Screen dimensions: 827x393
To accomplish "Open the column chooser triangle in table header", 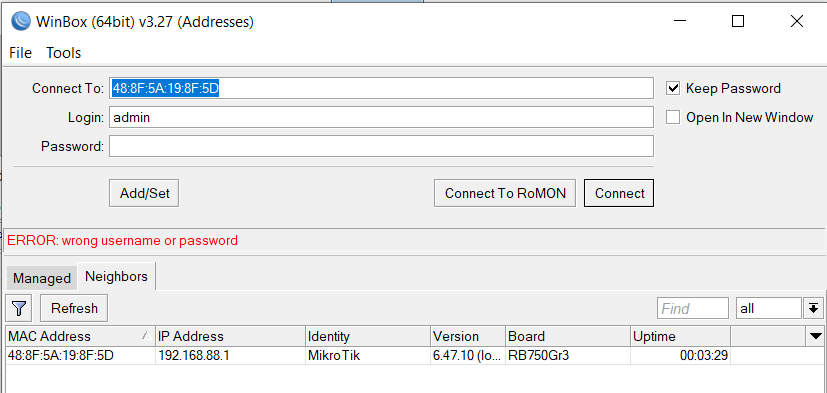I will click(x=815, y=336).
